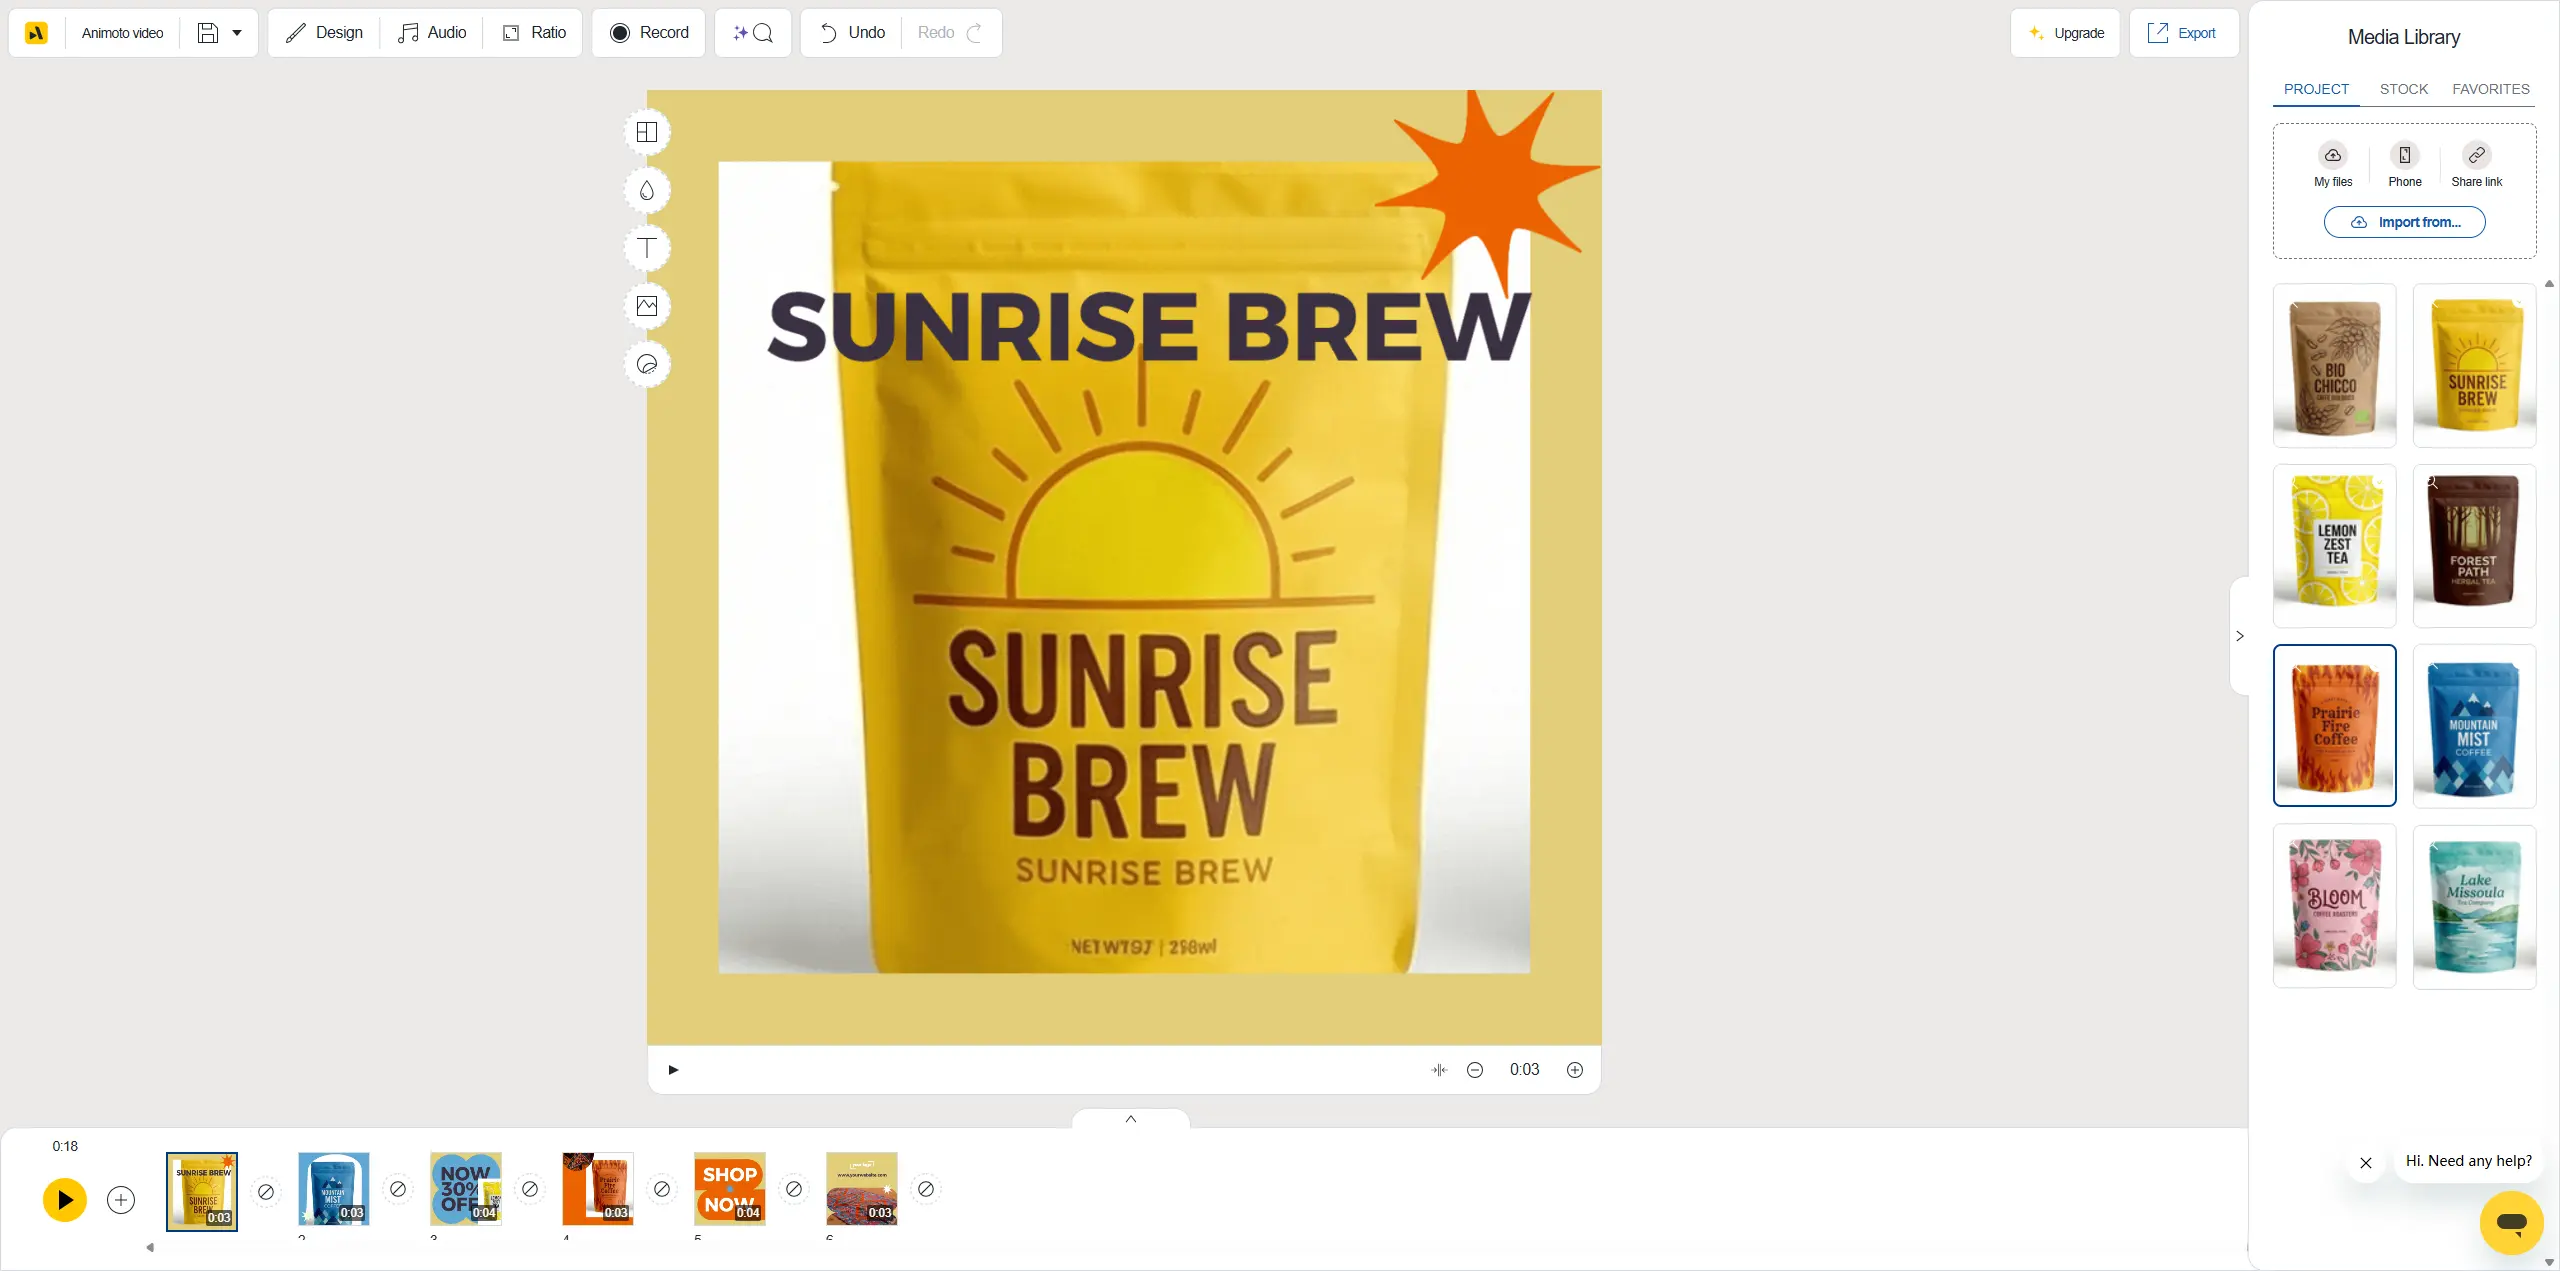
Task: Select the Bio Chicco coffee bag thumbnail
Action: pyautogui.click(x=2335, y=365)
